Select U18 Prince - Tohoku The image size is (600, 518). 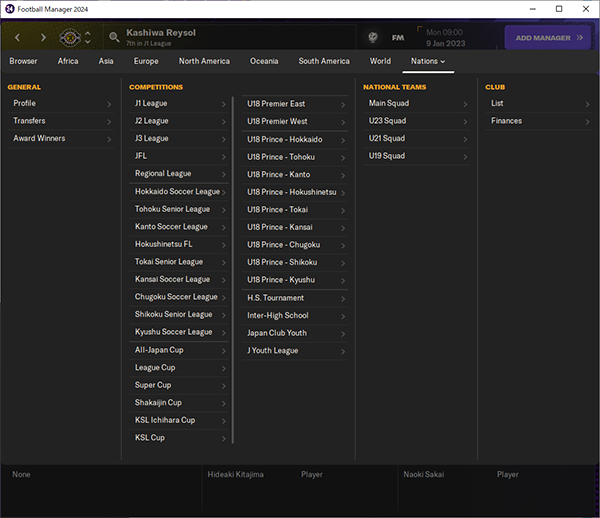[x=295, y=157]
